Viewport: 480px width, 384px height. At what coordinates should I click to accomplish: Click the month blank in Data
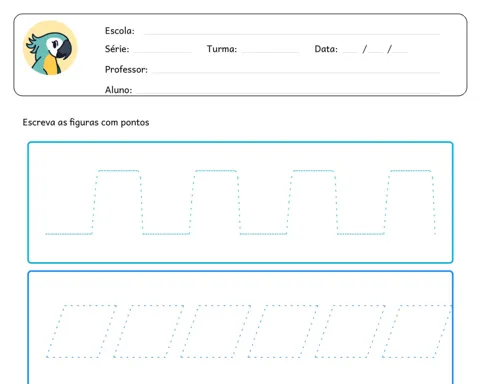[x=376, y=51]
